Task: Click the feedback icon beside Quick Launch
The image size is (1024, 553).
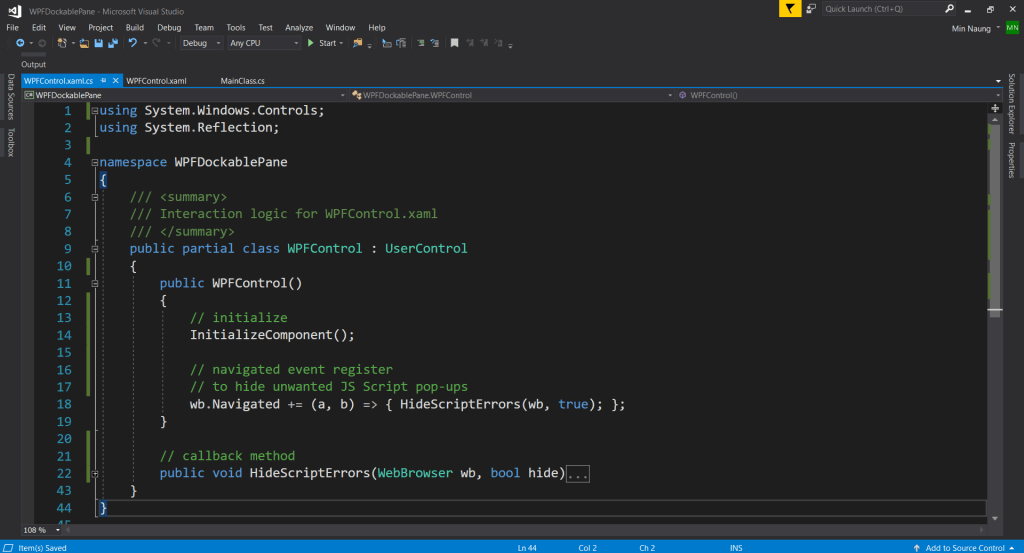Action: [x=812, y=9]
